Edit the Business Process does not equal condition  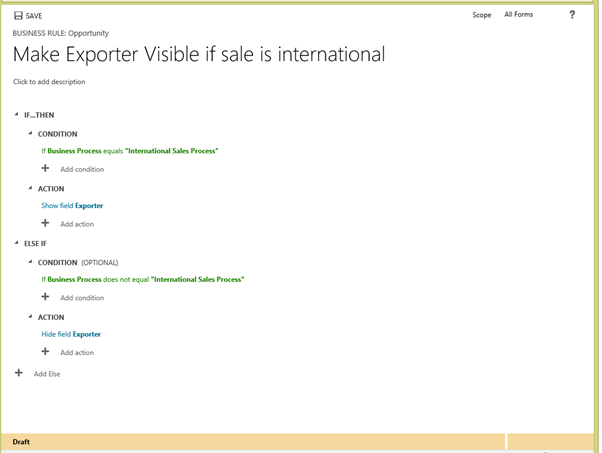142,279
